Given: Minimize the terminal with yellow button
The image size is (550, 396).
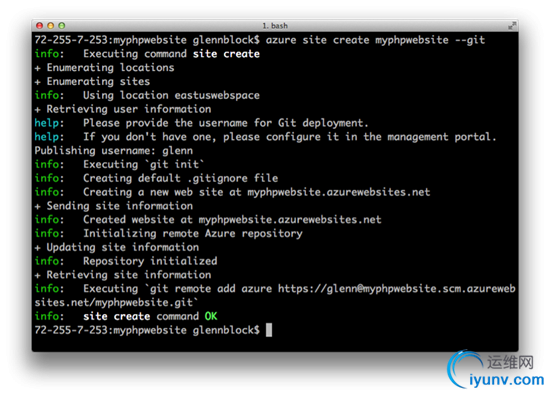Looking at the screenshot, I should tap(51, 26).
